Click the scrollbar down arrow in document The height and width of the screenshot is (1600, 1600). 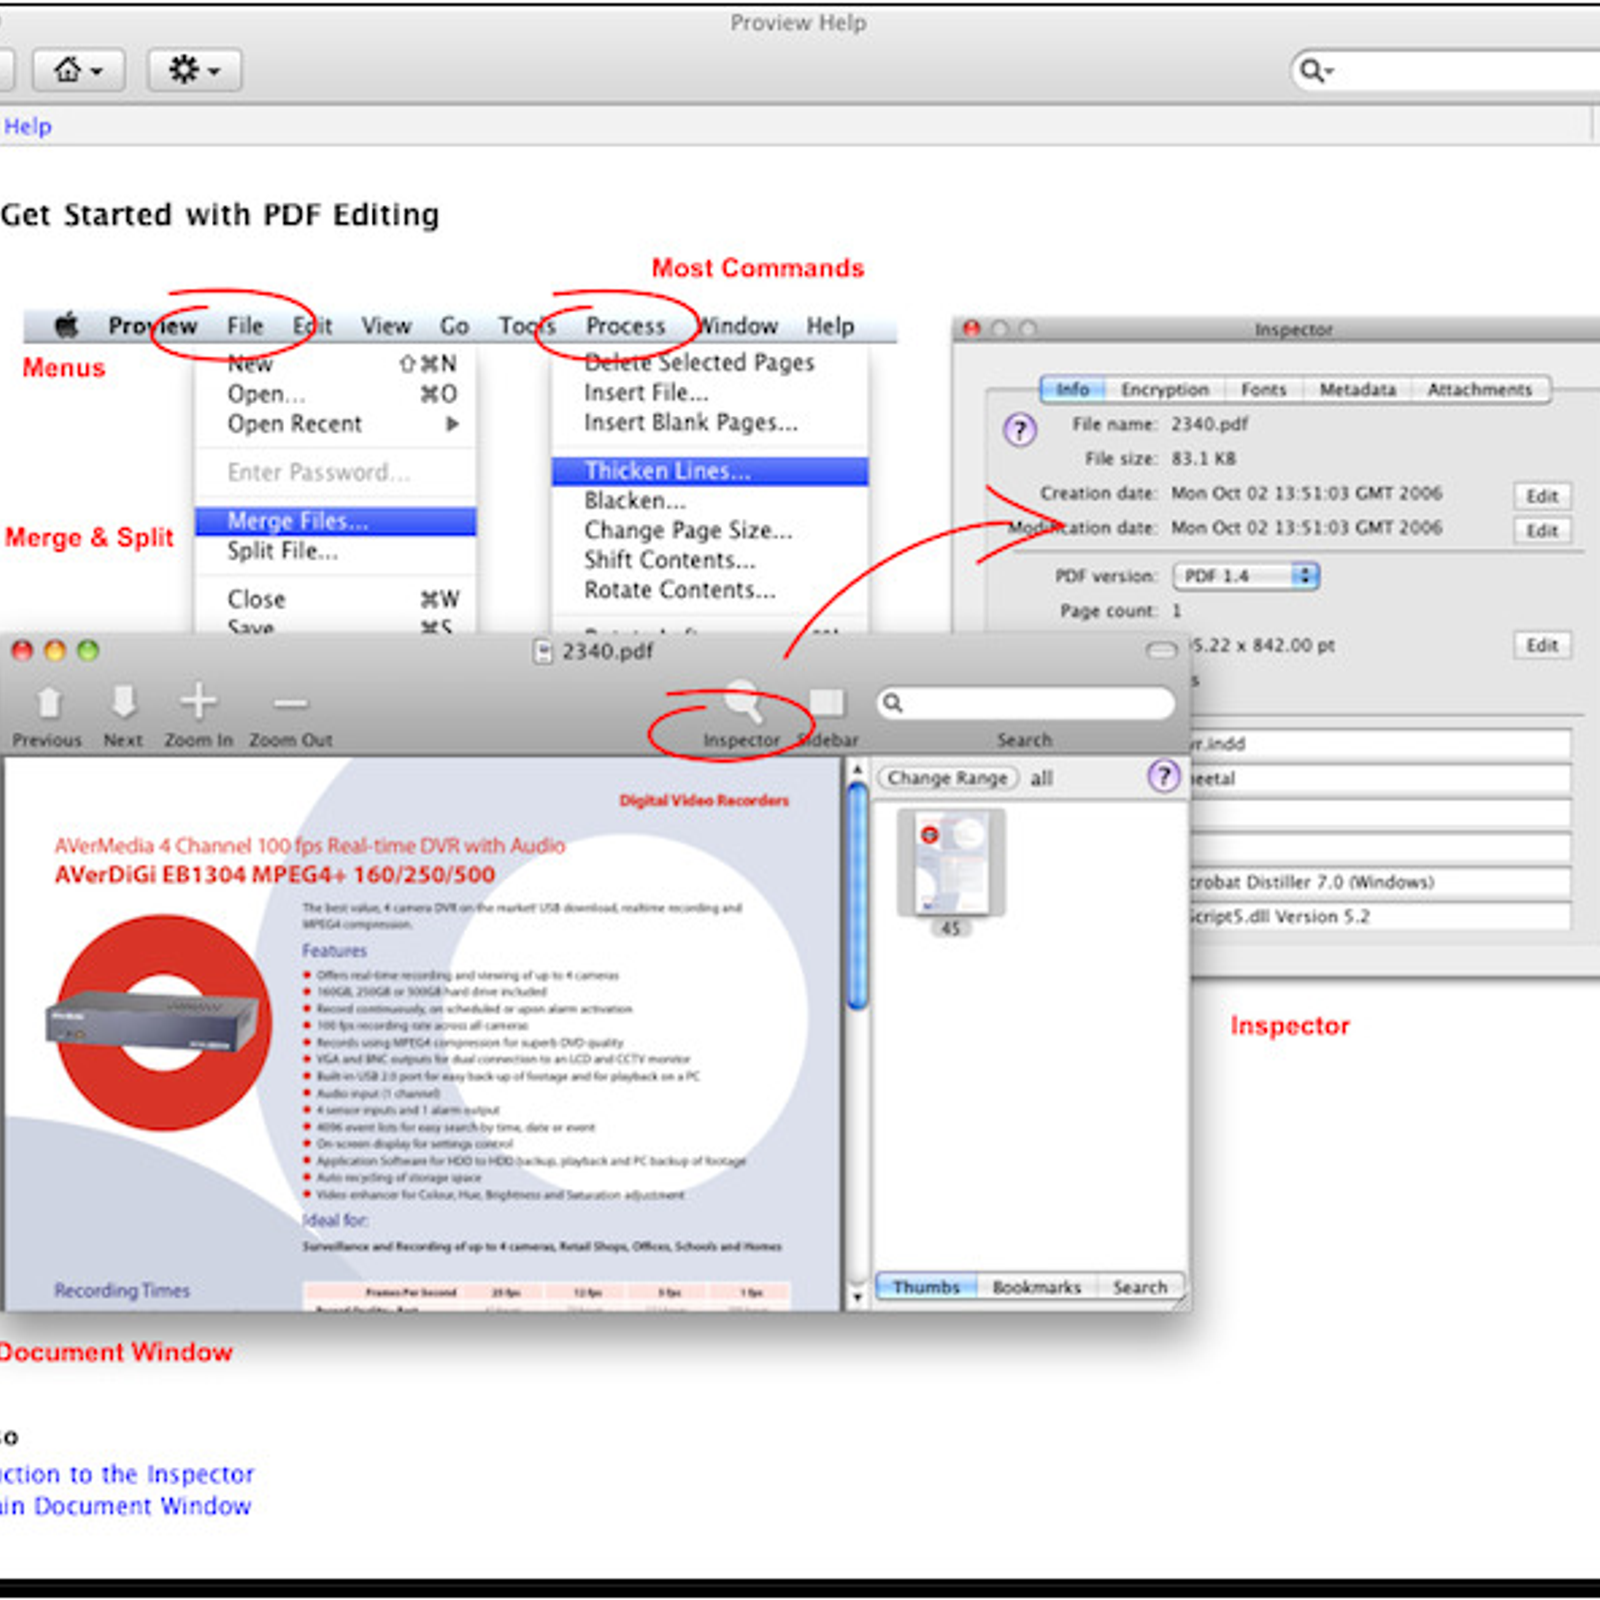pyautogui.click(x=857, y=1298)
